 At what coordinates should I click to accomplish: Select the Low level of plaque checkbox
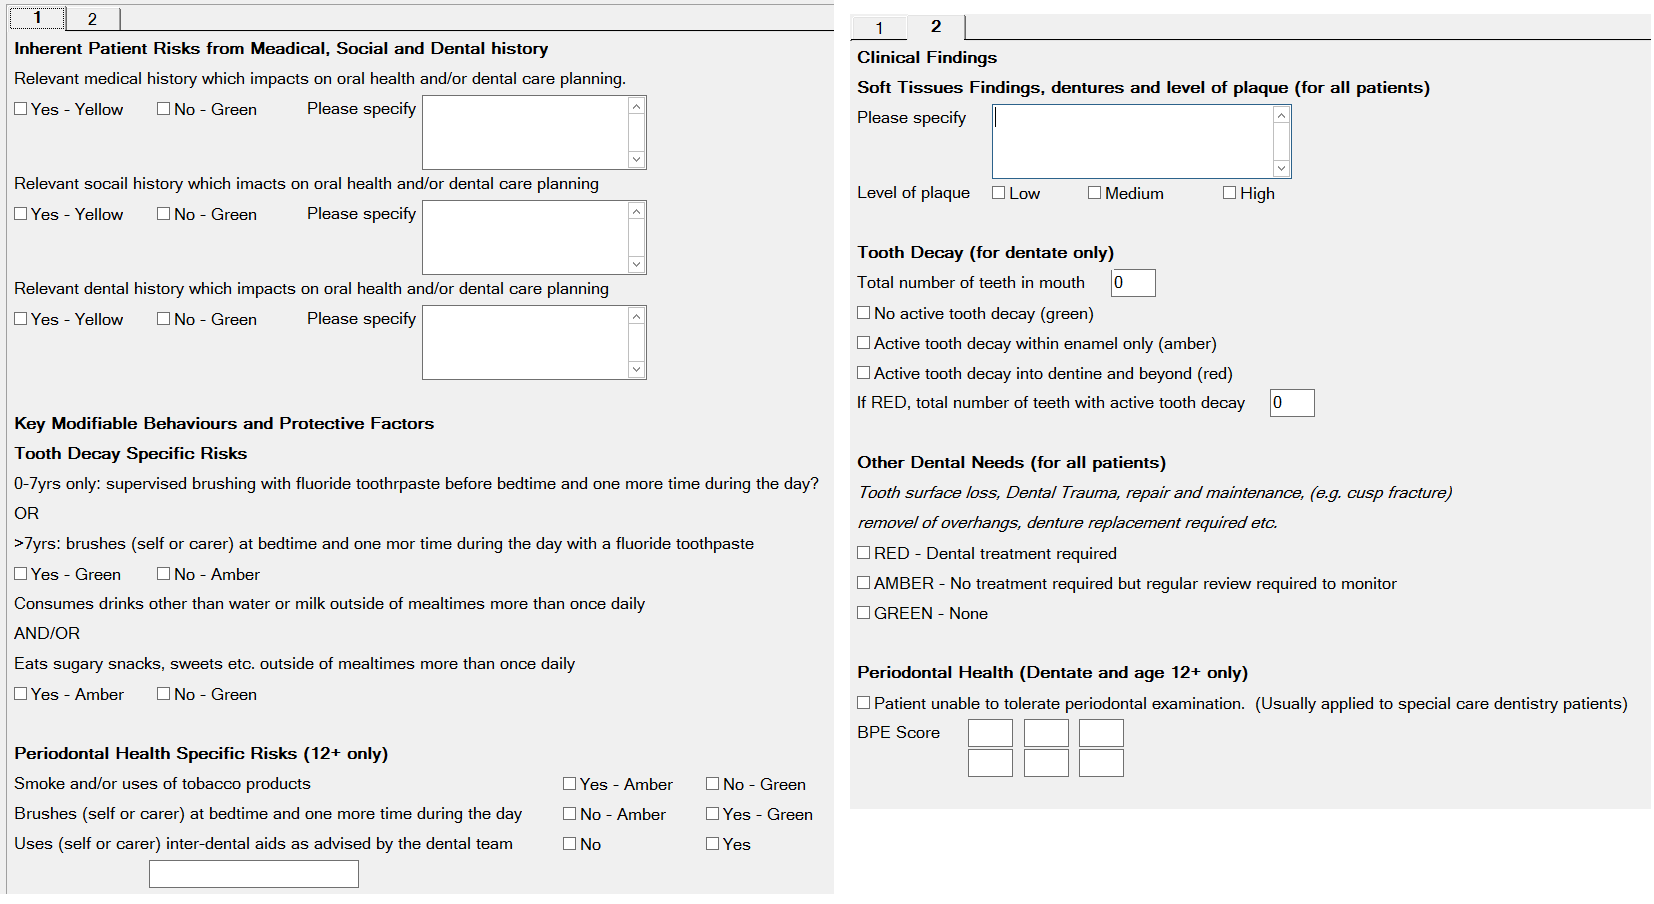tap(999, 193)
